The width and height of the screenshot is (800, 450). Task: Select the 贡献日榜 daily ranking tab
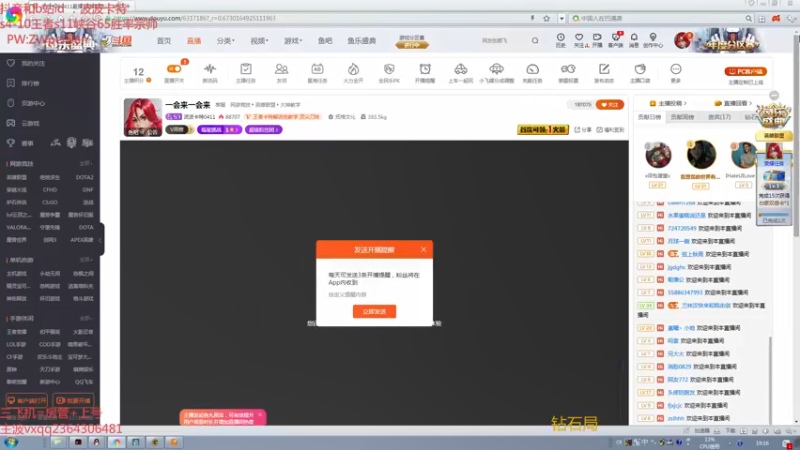649,117
